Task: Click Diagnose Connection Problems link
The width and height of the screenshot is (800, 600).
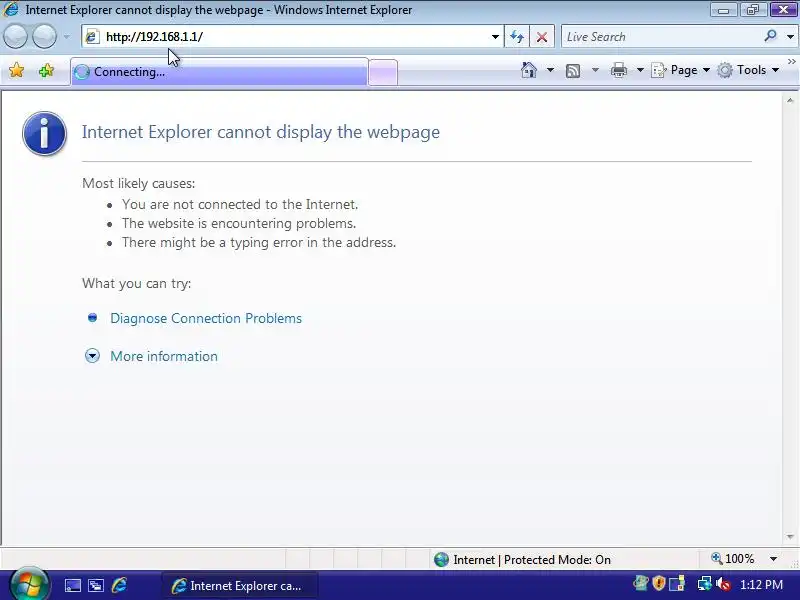Action: (206, 318)
